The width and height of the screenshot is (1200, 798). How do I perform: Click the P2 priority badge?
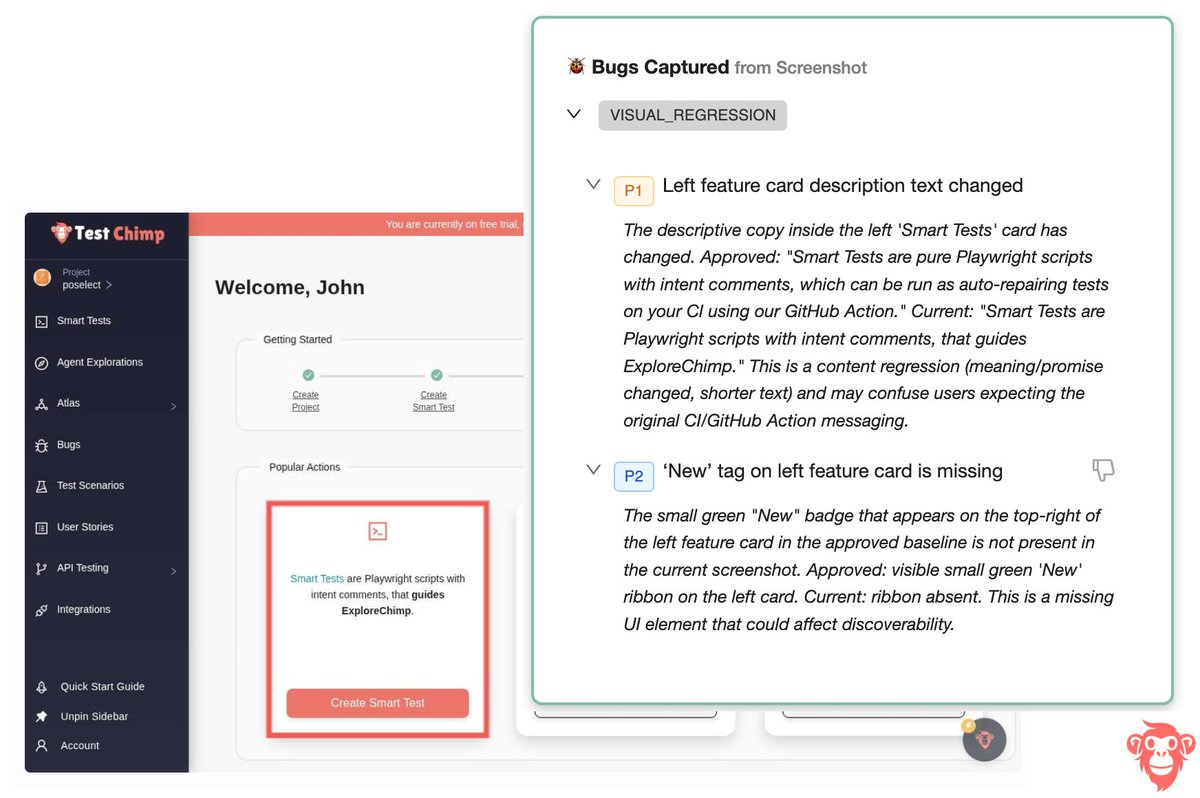pyautogui.click(x=634, y=476)
